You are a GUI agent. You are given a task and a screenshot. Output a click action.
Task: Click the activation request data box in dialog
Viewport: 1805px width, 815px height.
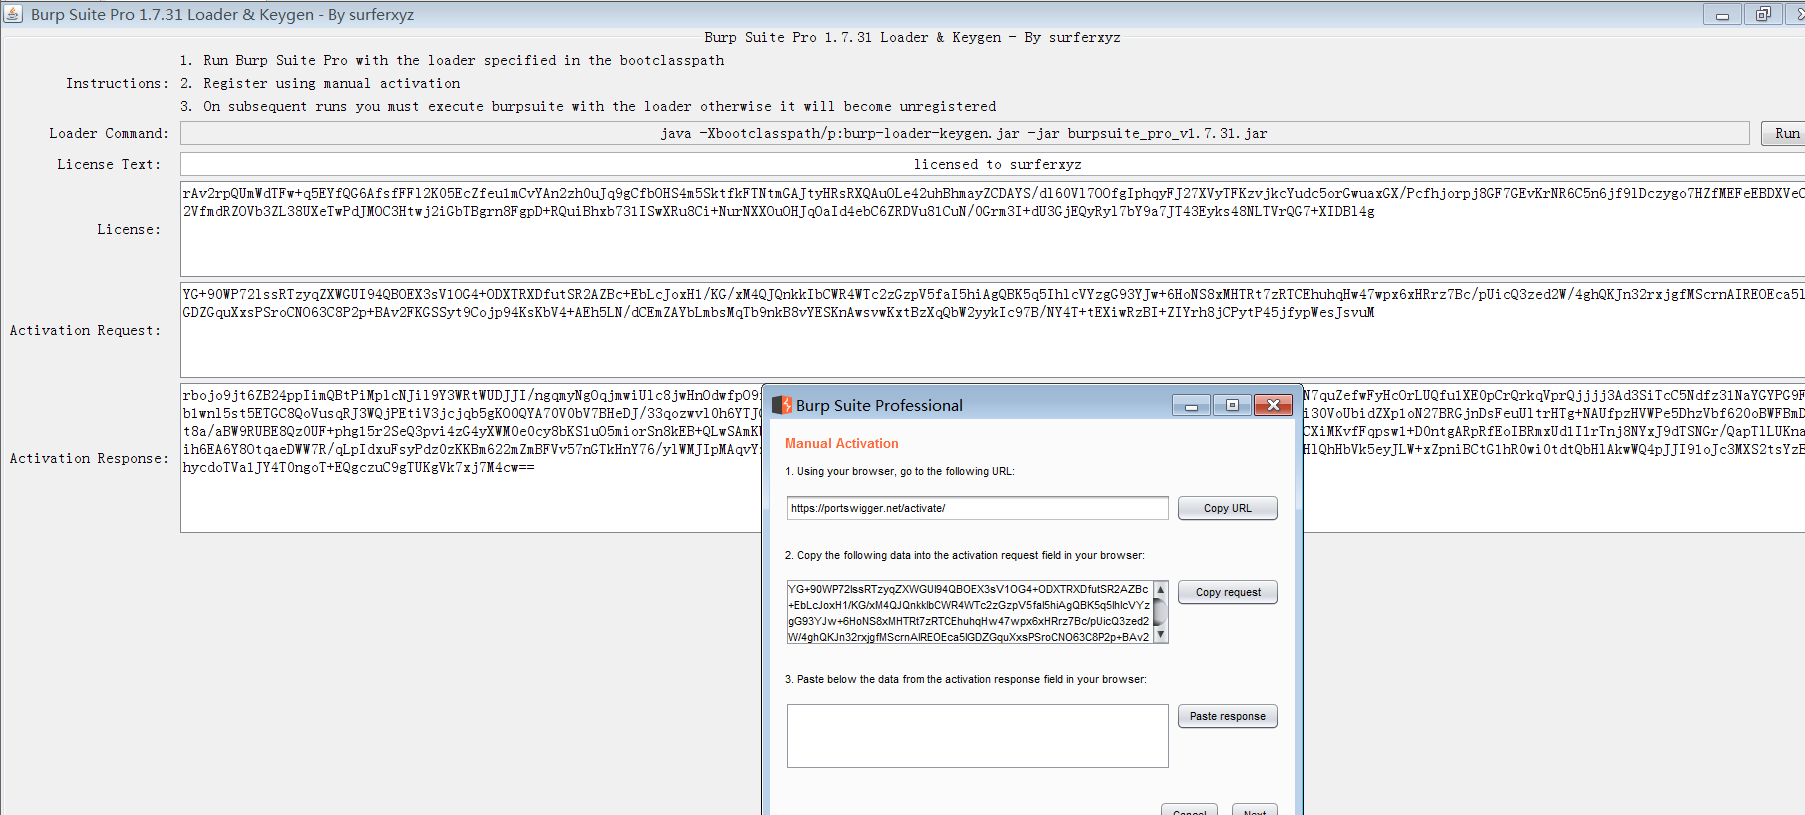[x=970, y=612]
